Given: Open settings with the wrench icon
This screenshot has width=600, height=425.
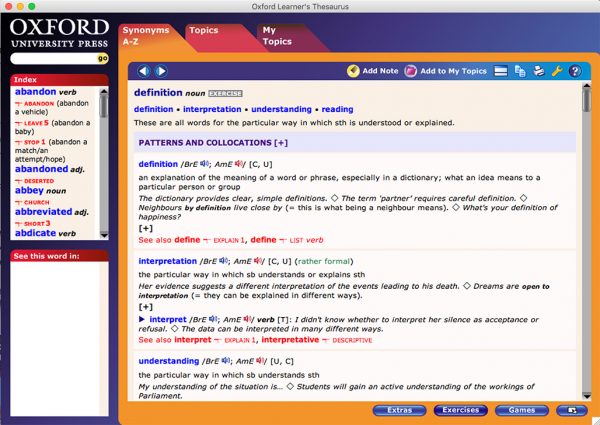Looking at the screenshot, I should click(557, 71).
